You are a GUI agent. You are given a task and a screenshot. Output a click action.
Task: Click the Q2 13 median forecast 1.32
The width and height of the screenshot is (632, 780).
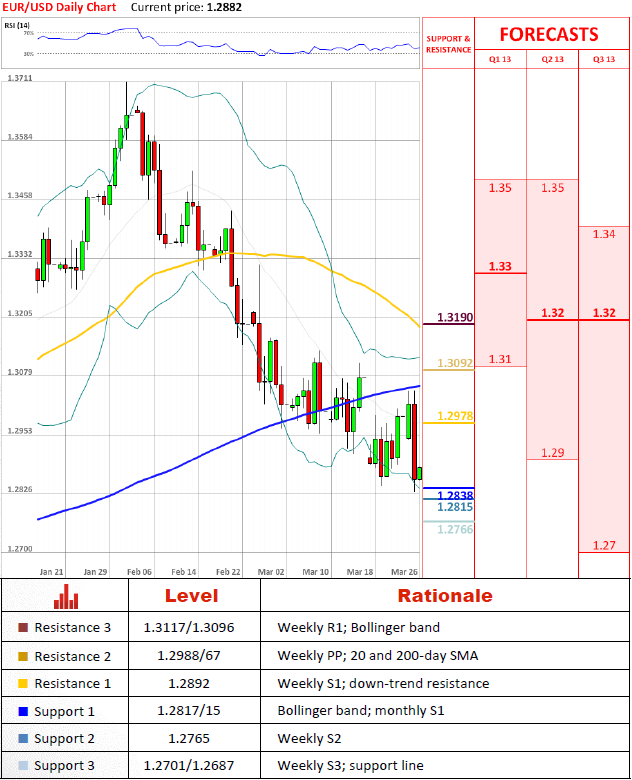pos(553,313)
